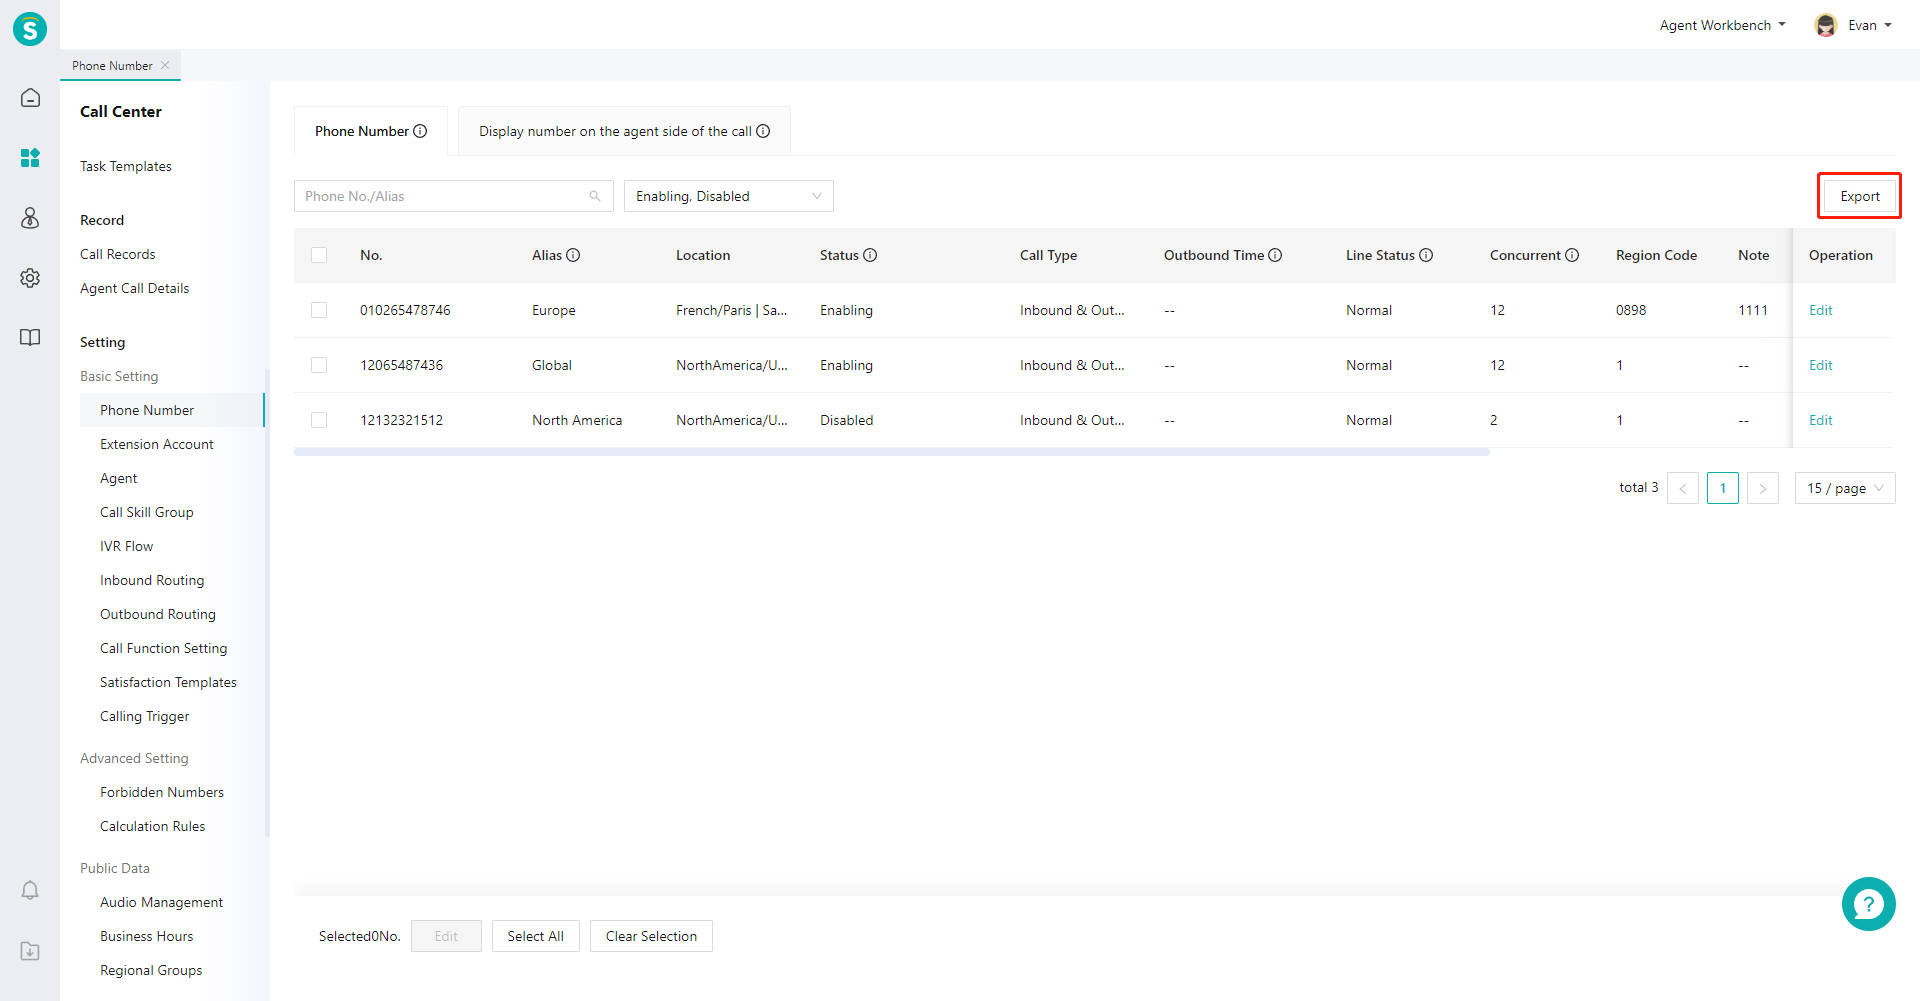Open the knowledge book icon in left rail
The image size is (1920, 1001).
click(x=30, y=337)
